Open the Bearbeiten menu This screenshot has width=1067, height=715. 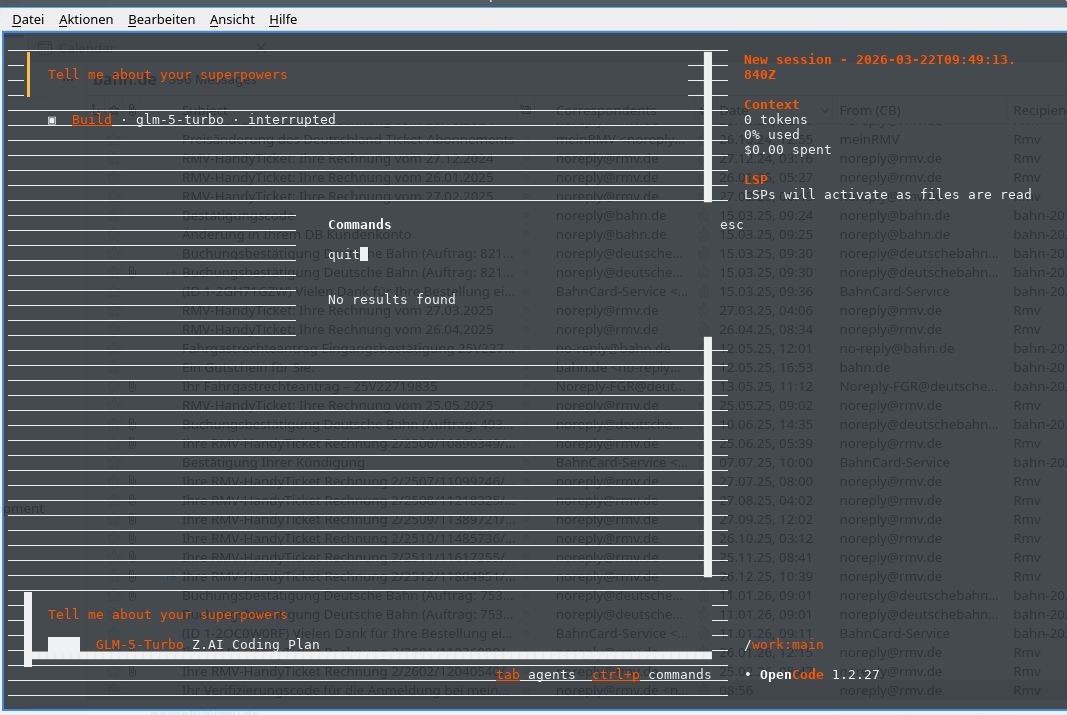(161, 19)
